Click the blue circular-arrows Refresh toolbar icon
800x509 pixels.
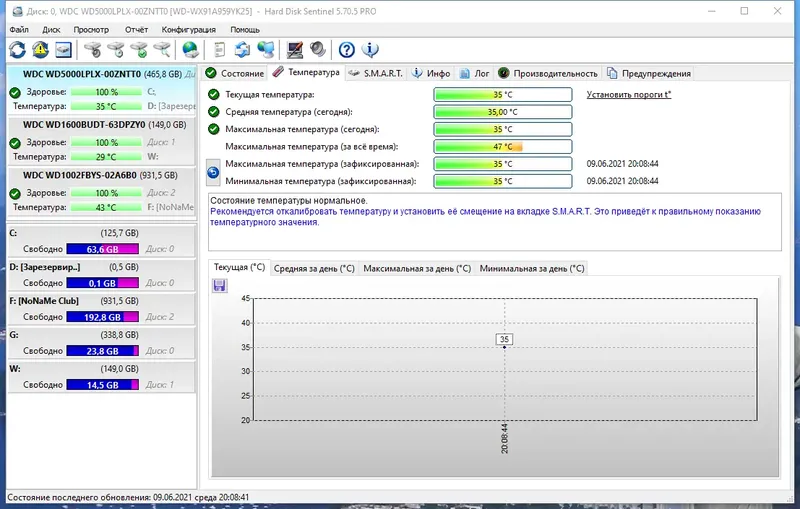click(x=17, y=49)
